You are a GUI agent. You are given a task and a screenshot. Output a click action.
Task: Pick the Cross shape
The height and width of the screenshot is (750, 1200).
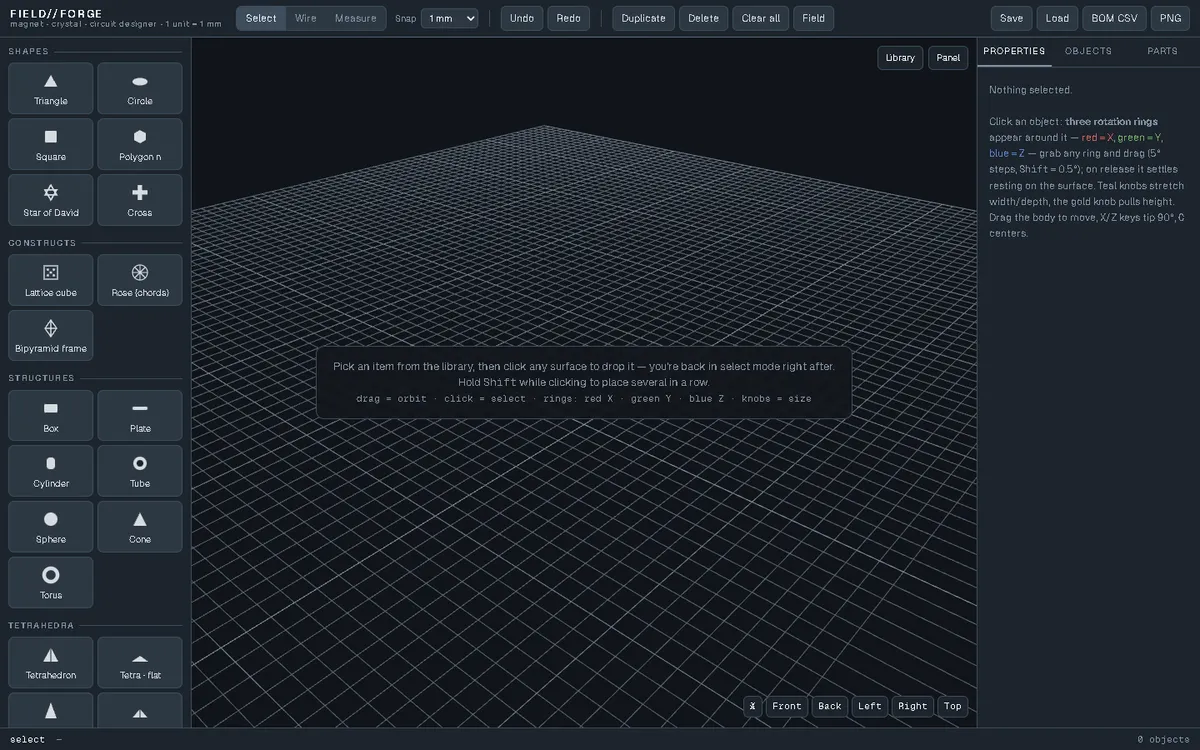140,200
